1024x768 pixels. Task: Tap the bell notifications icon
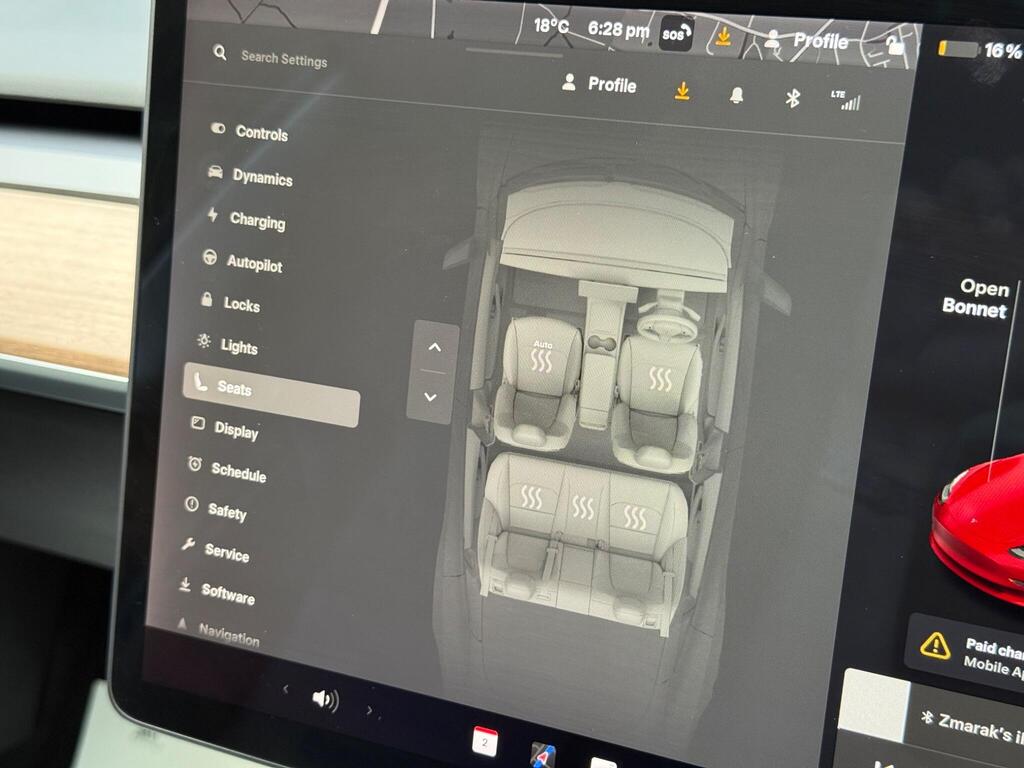(736, 95)
